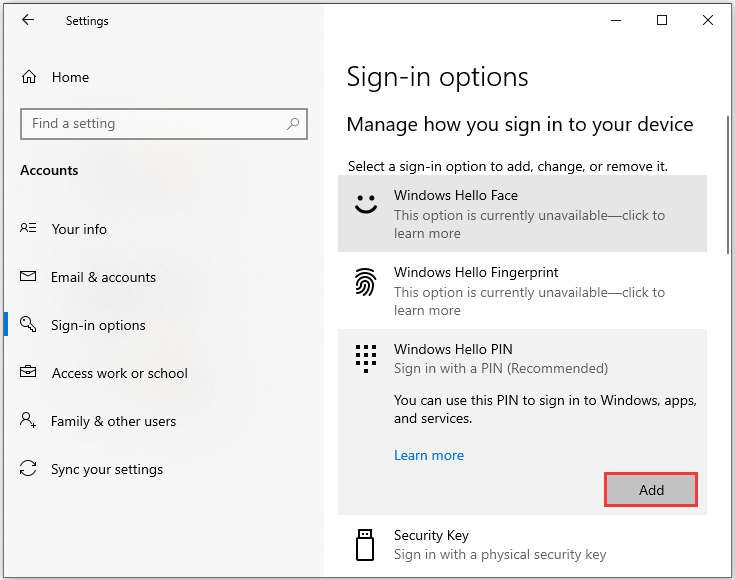Click the Sign-in options key icon
The image size is (735, 580).
pos(29,325)
